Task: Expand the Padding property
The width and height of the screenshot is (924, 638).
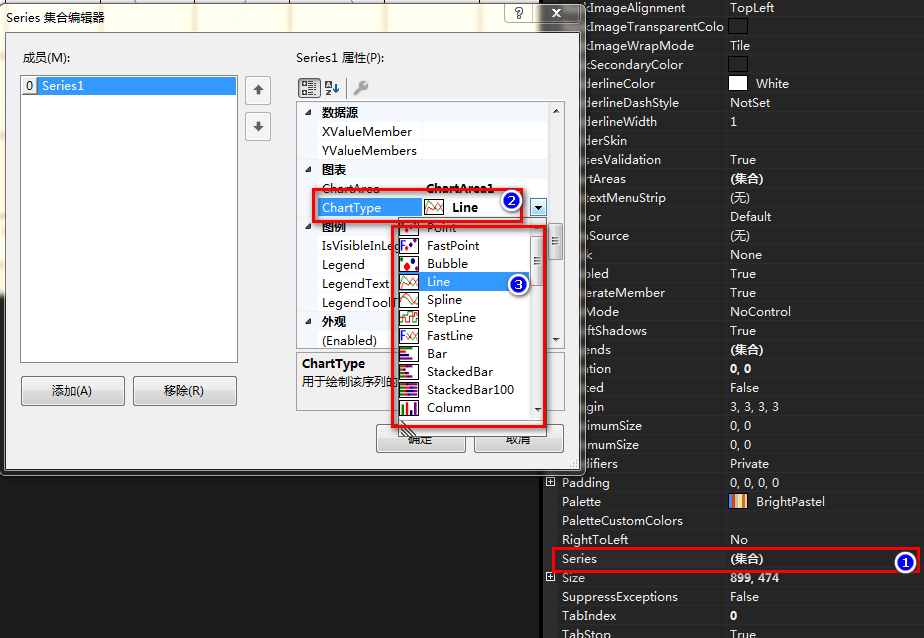Action: click(550, 482)
